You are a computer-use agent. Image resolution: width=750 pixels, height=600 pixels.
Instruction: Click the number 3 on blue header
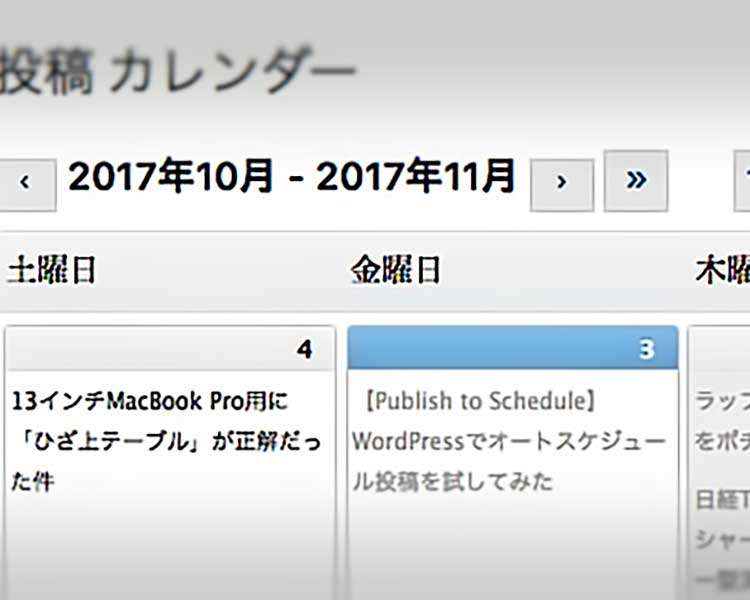(647, 349)
